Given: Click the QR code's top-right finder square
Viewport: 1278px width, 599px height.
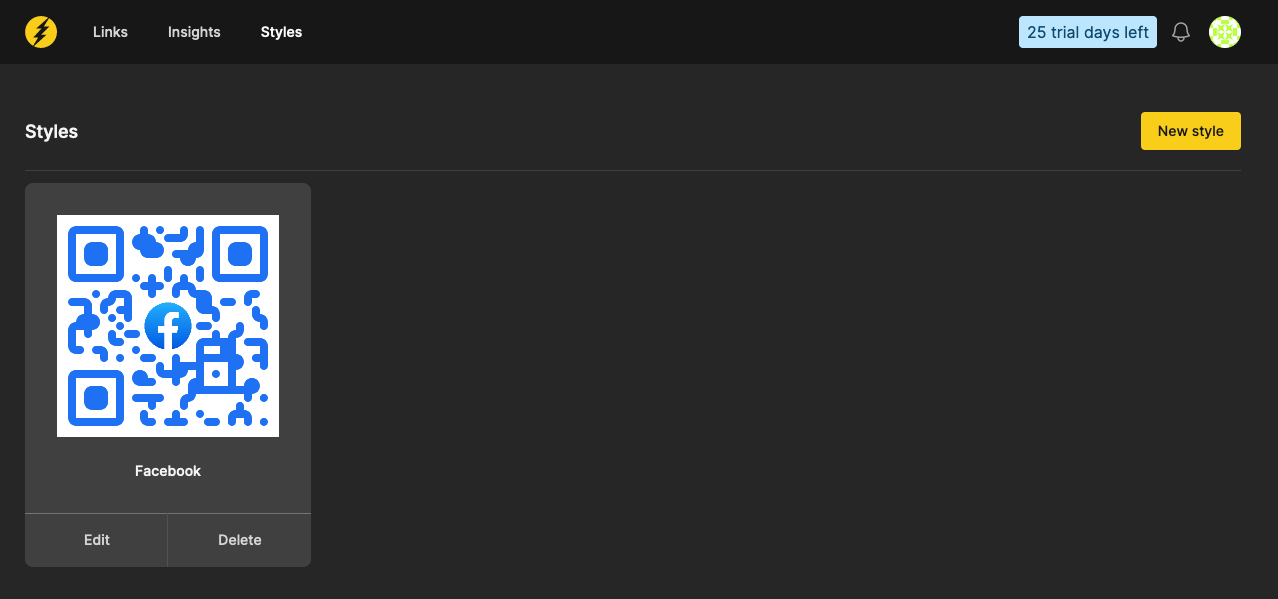Looking at the screenshot, I should (240, 254).
